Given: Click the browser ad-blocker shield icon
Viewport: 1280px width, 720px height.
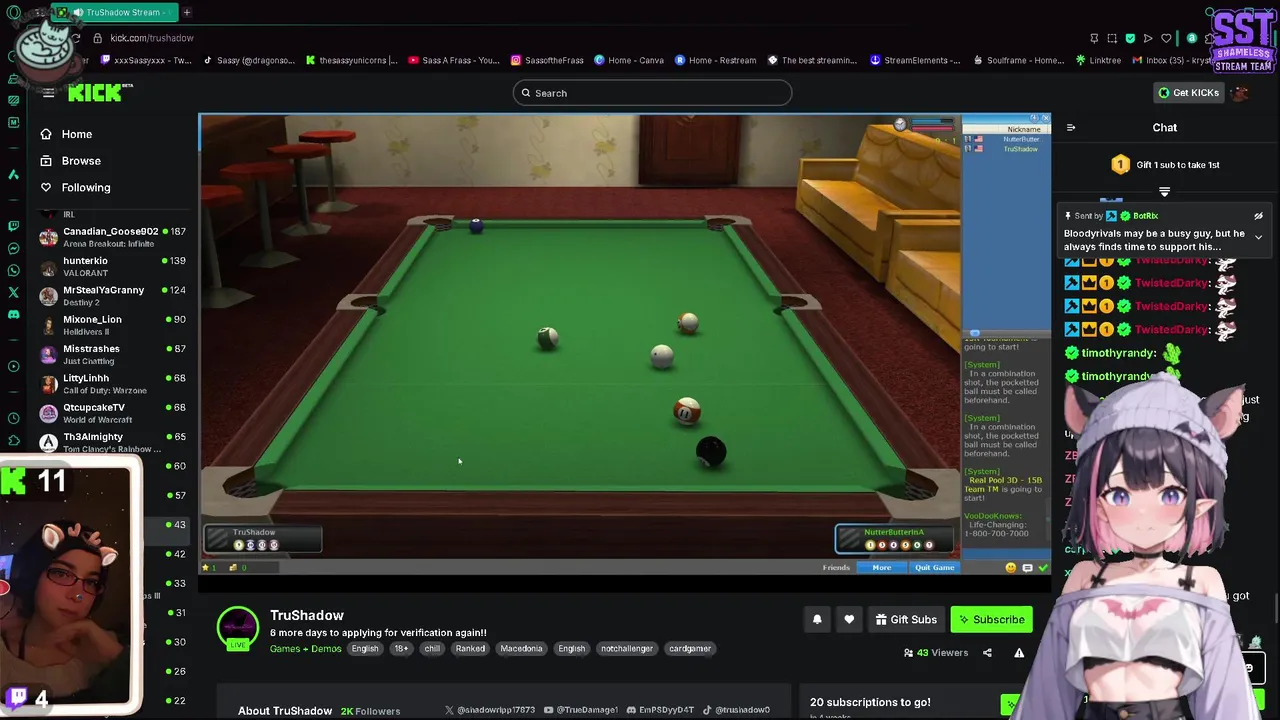Looking at the screenshot, I should point(1130,38).
